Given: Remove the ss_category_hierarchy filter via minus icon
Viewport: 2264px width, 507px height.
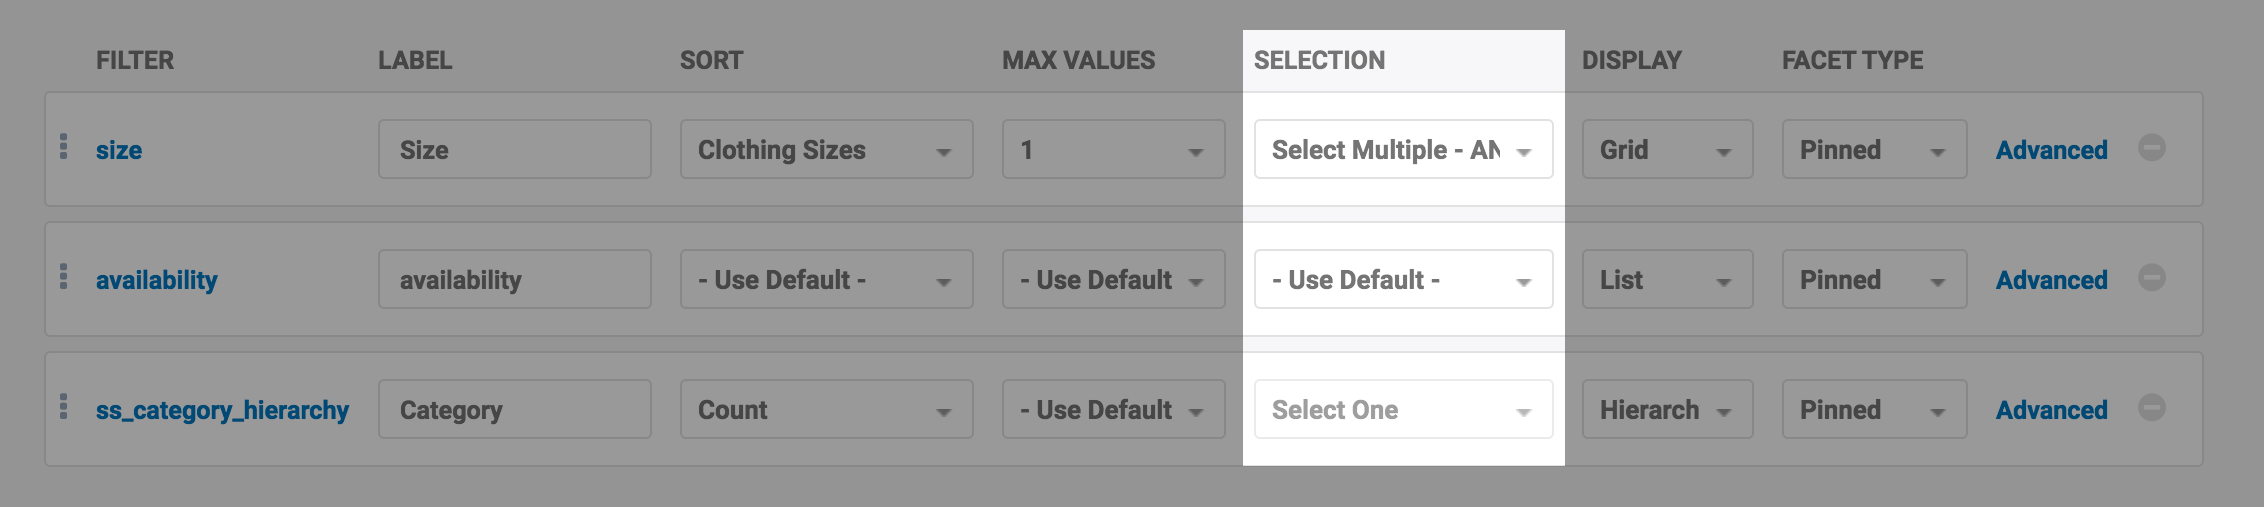Looking at the screenshot, I should coord(2151,408).
